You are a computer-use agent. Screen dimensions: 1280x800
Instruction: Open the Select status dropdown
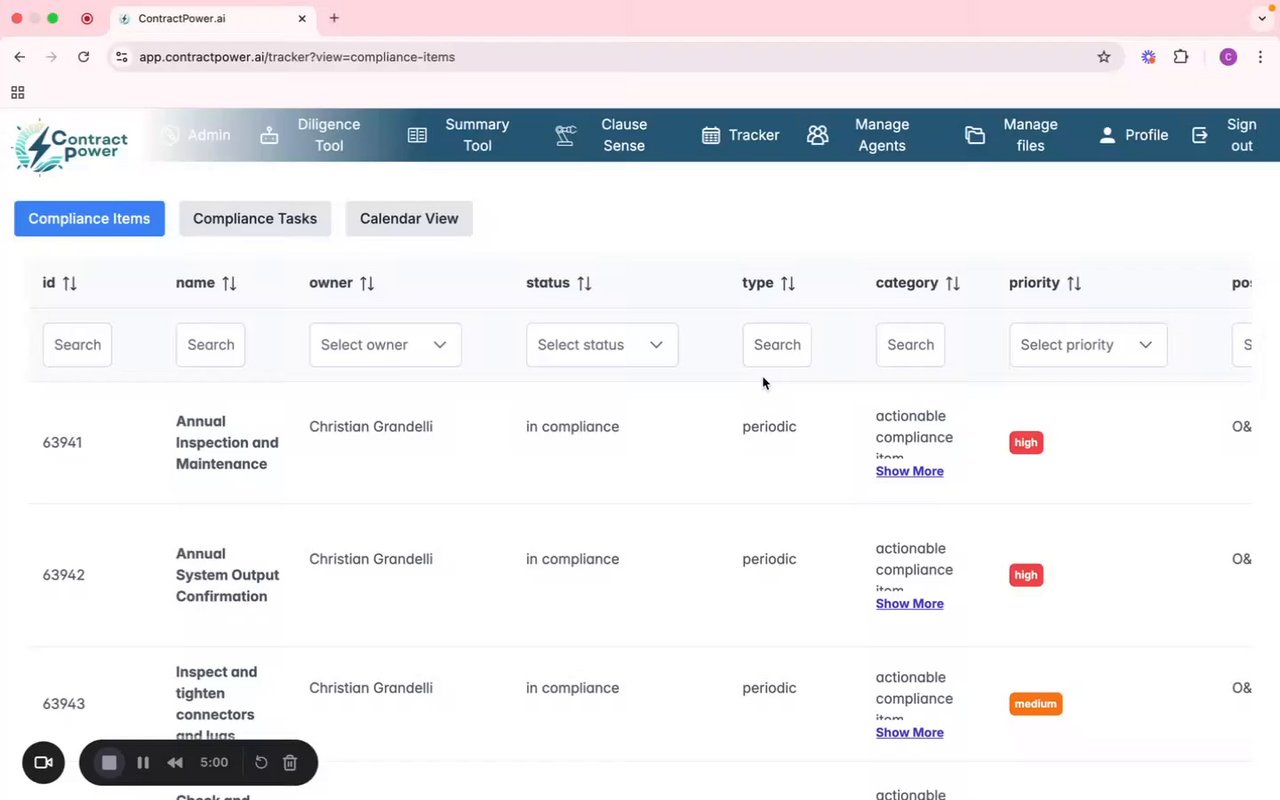(602, 345)
